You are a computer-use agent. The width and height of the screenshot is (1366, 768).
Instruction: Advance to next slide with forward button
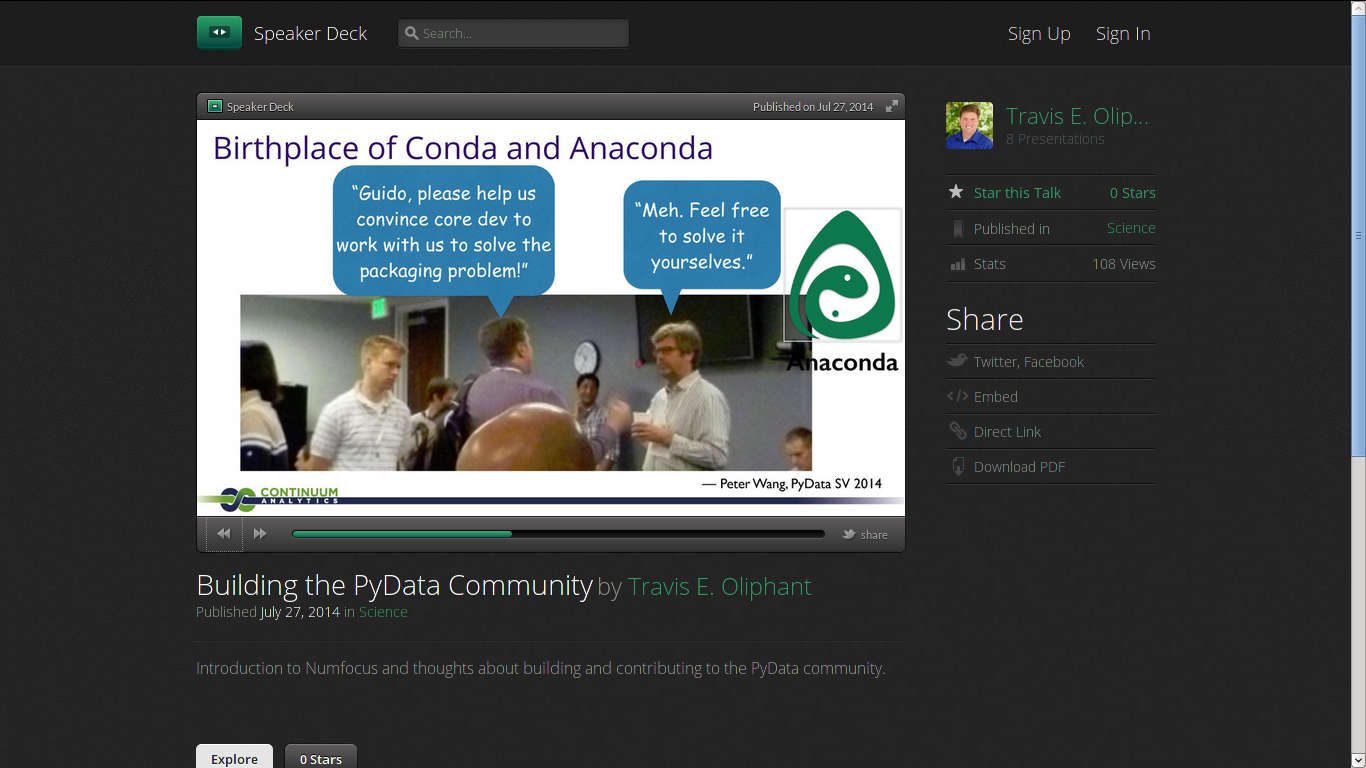260,534
